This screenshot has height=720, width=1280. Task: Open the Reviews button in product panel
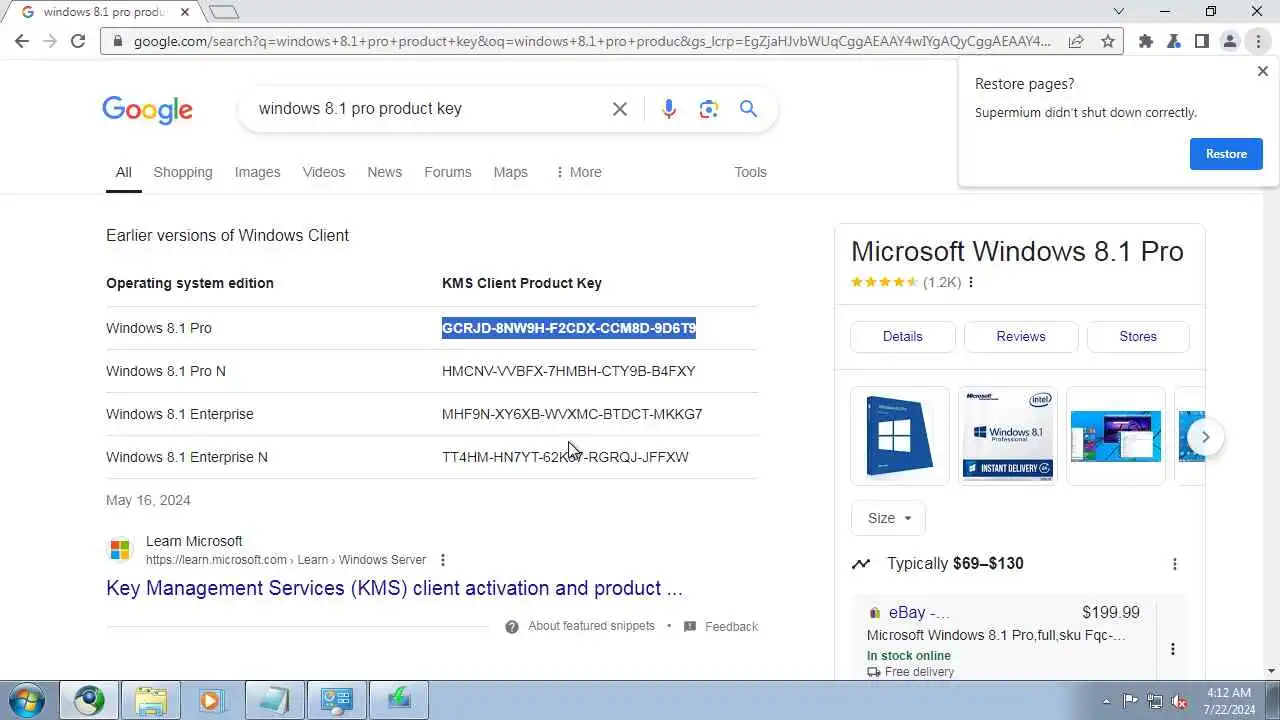pyautogui.click(x=1021, y=336)
